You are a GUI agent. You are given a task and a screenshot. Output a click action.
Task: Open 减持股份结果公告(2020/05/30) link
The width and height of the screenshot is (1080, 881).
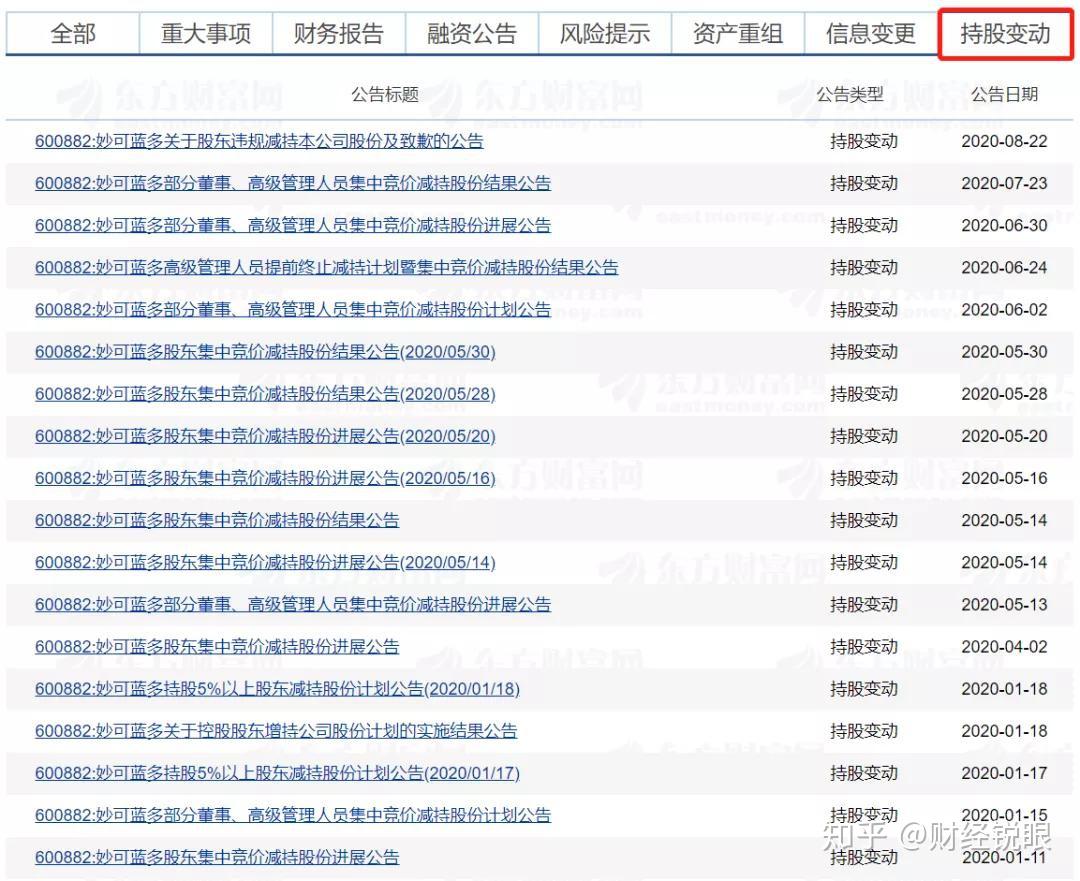(x=265, y=352)
